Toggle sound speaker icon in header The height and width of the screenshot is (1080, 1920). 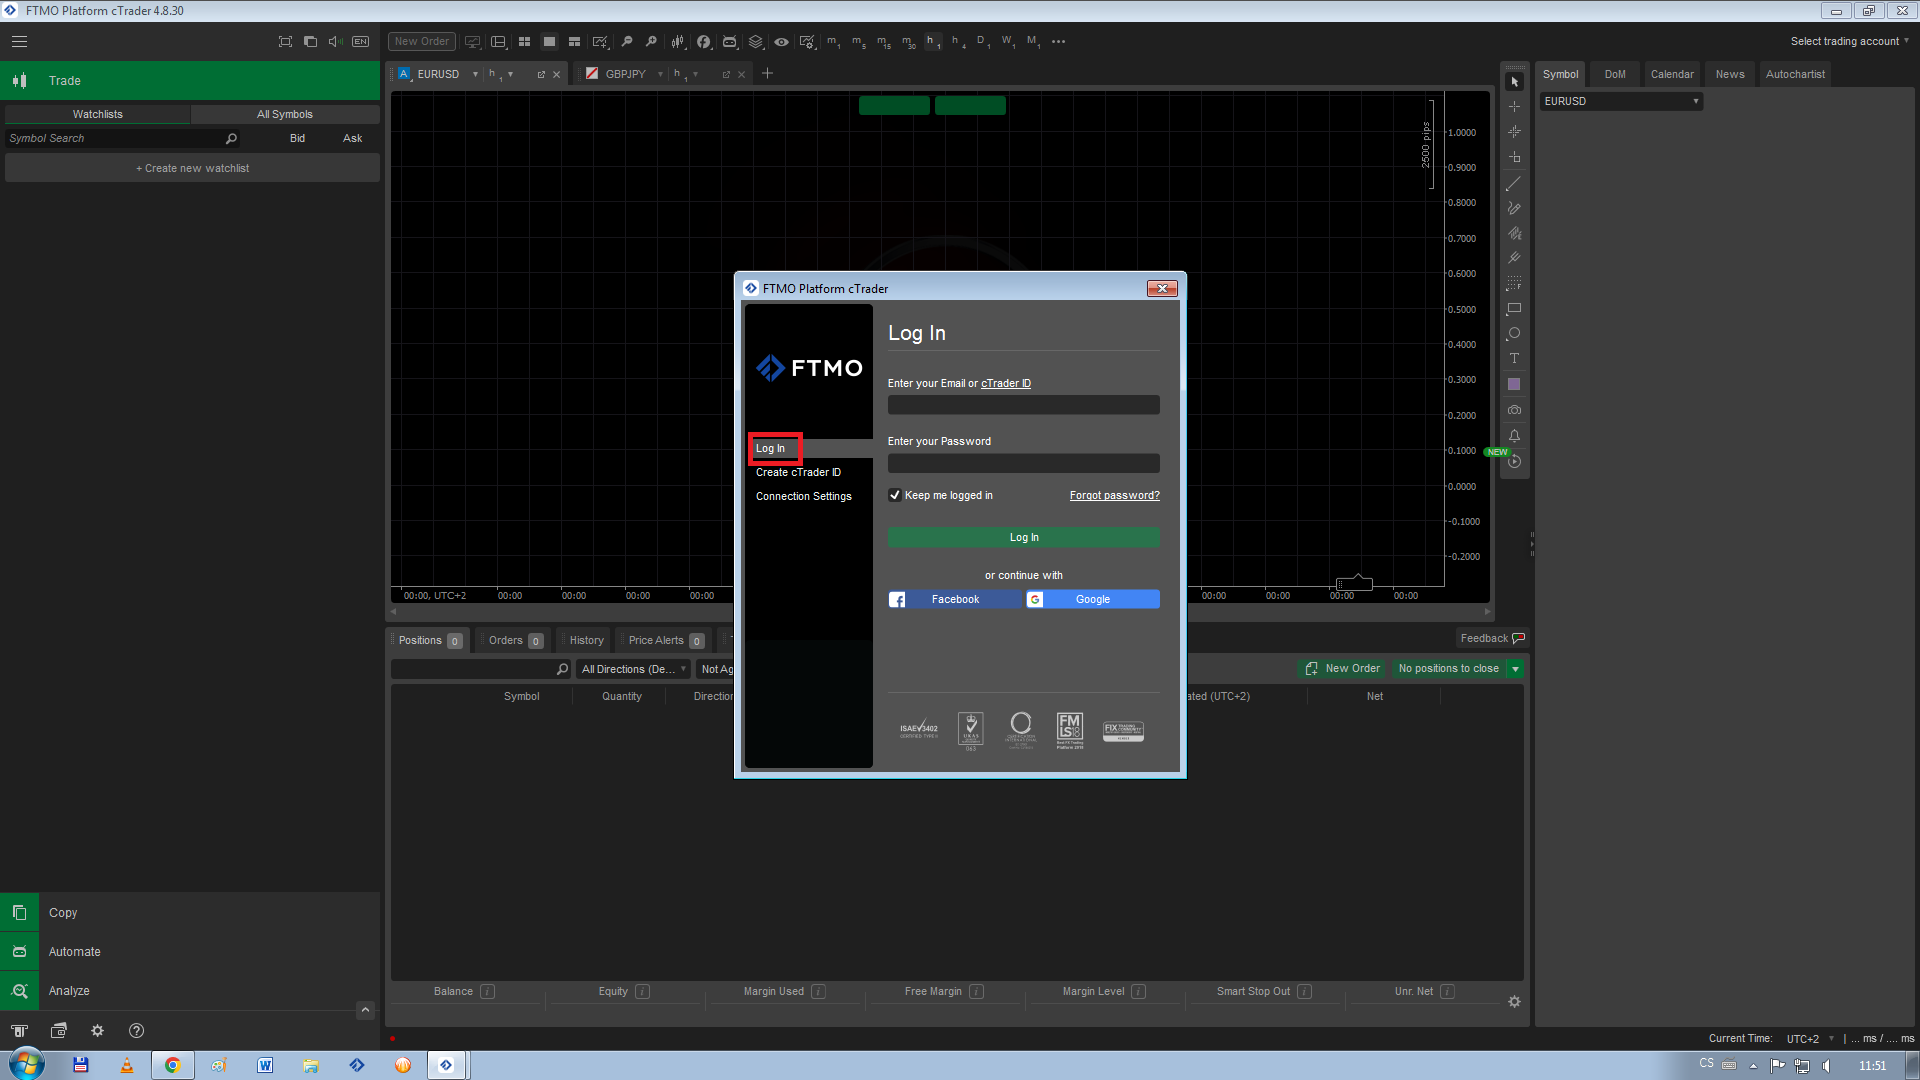coord(335,42)
